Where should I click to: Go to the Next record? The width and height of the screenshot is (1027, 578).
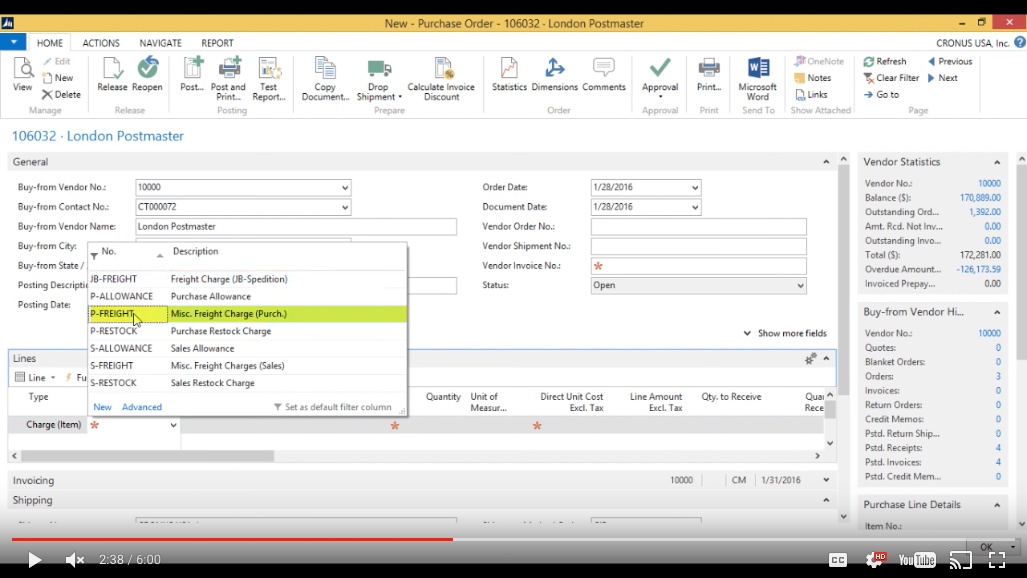(x=943, y=77)
